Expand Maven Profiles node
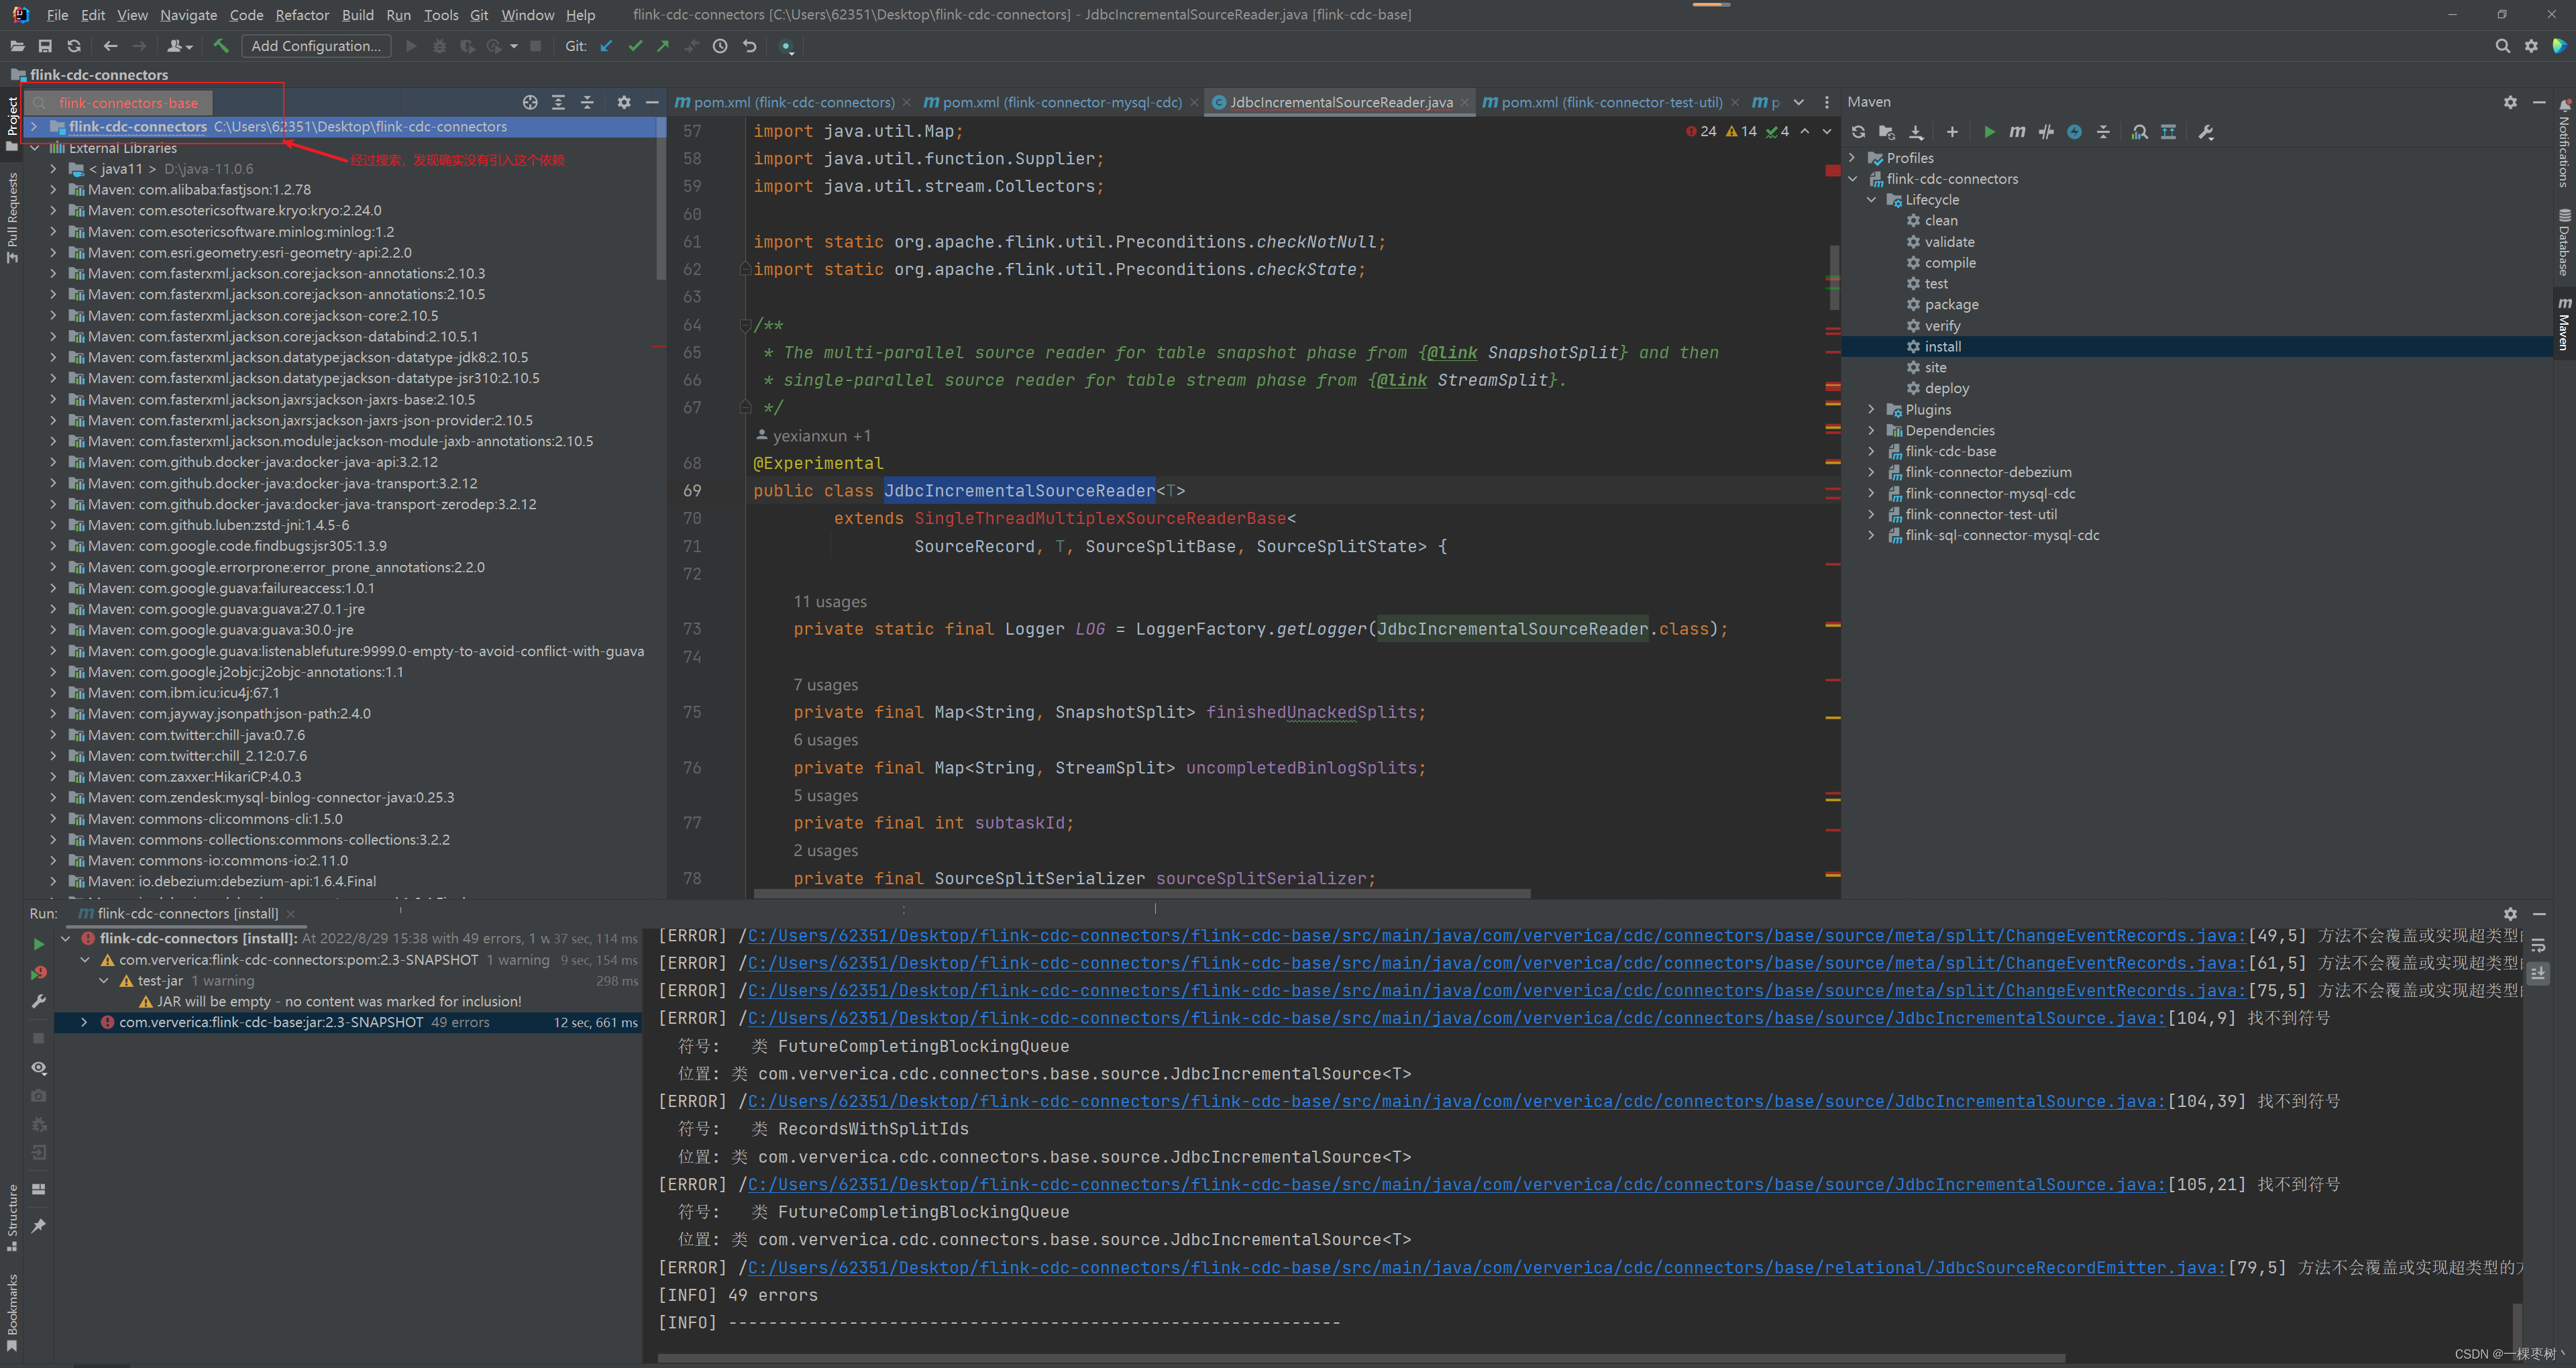The height and width of the screenshot is (1368, 2576). coord(1853,158)
